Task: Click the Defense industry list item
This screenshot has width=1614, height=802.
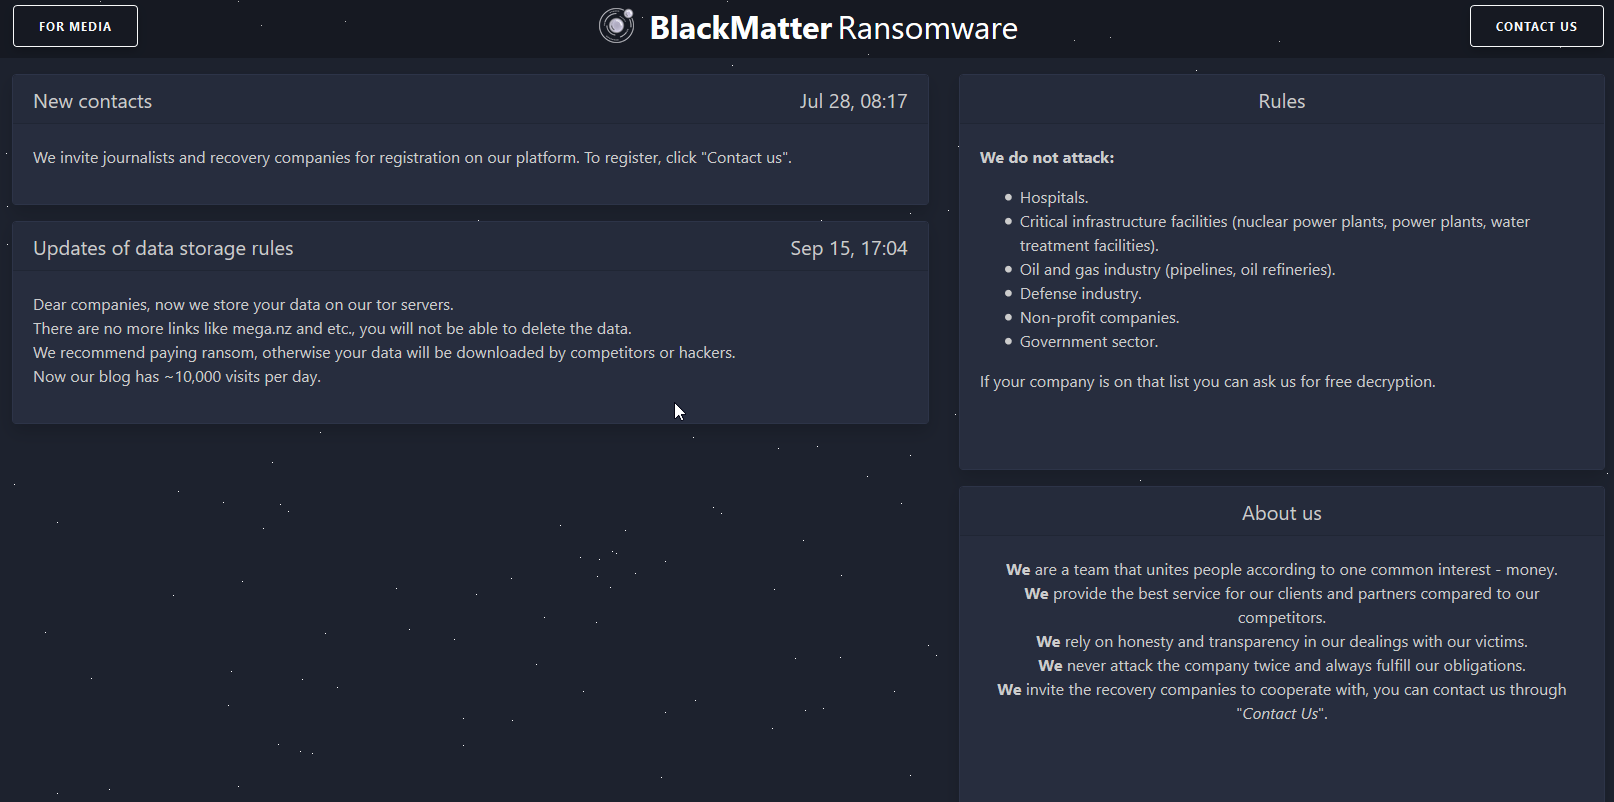Action: [1080, 294]
